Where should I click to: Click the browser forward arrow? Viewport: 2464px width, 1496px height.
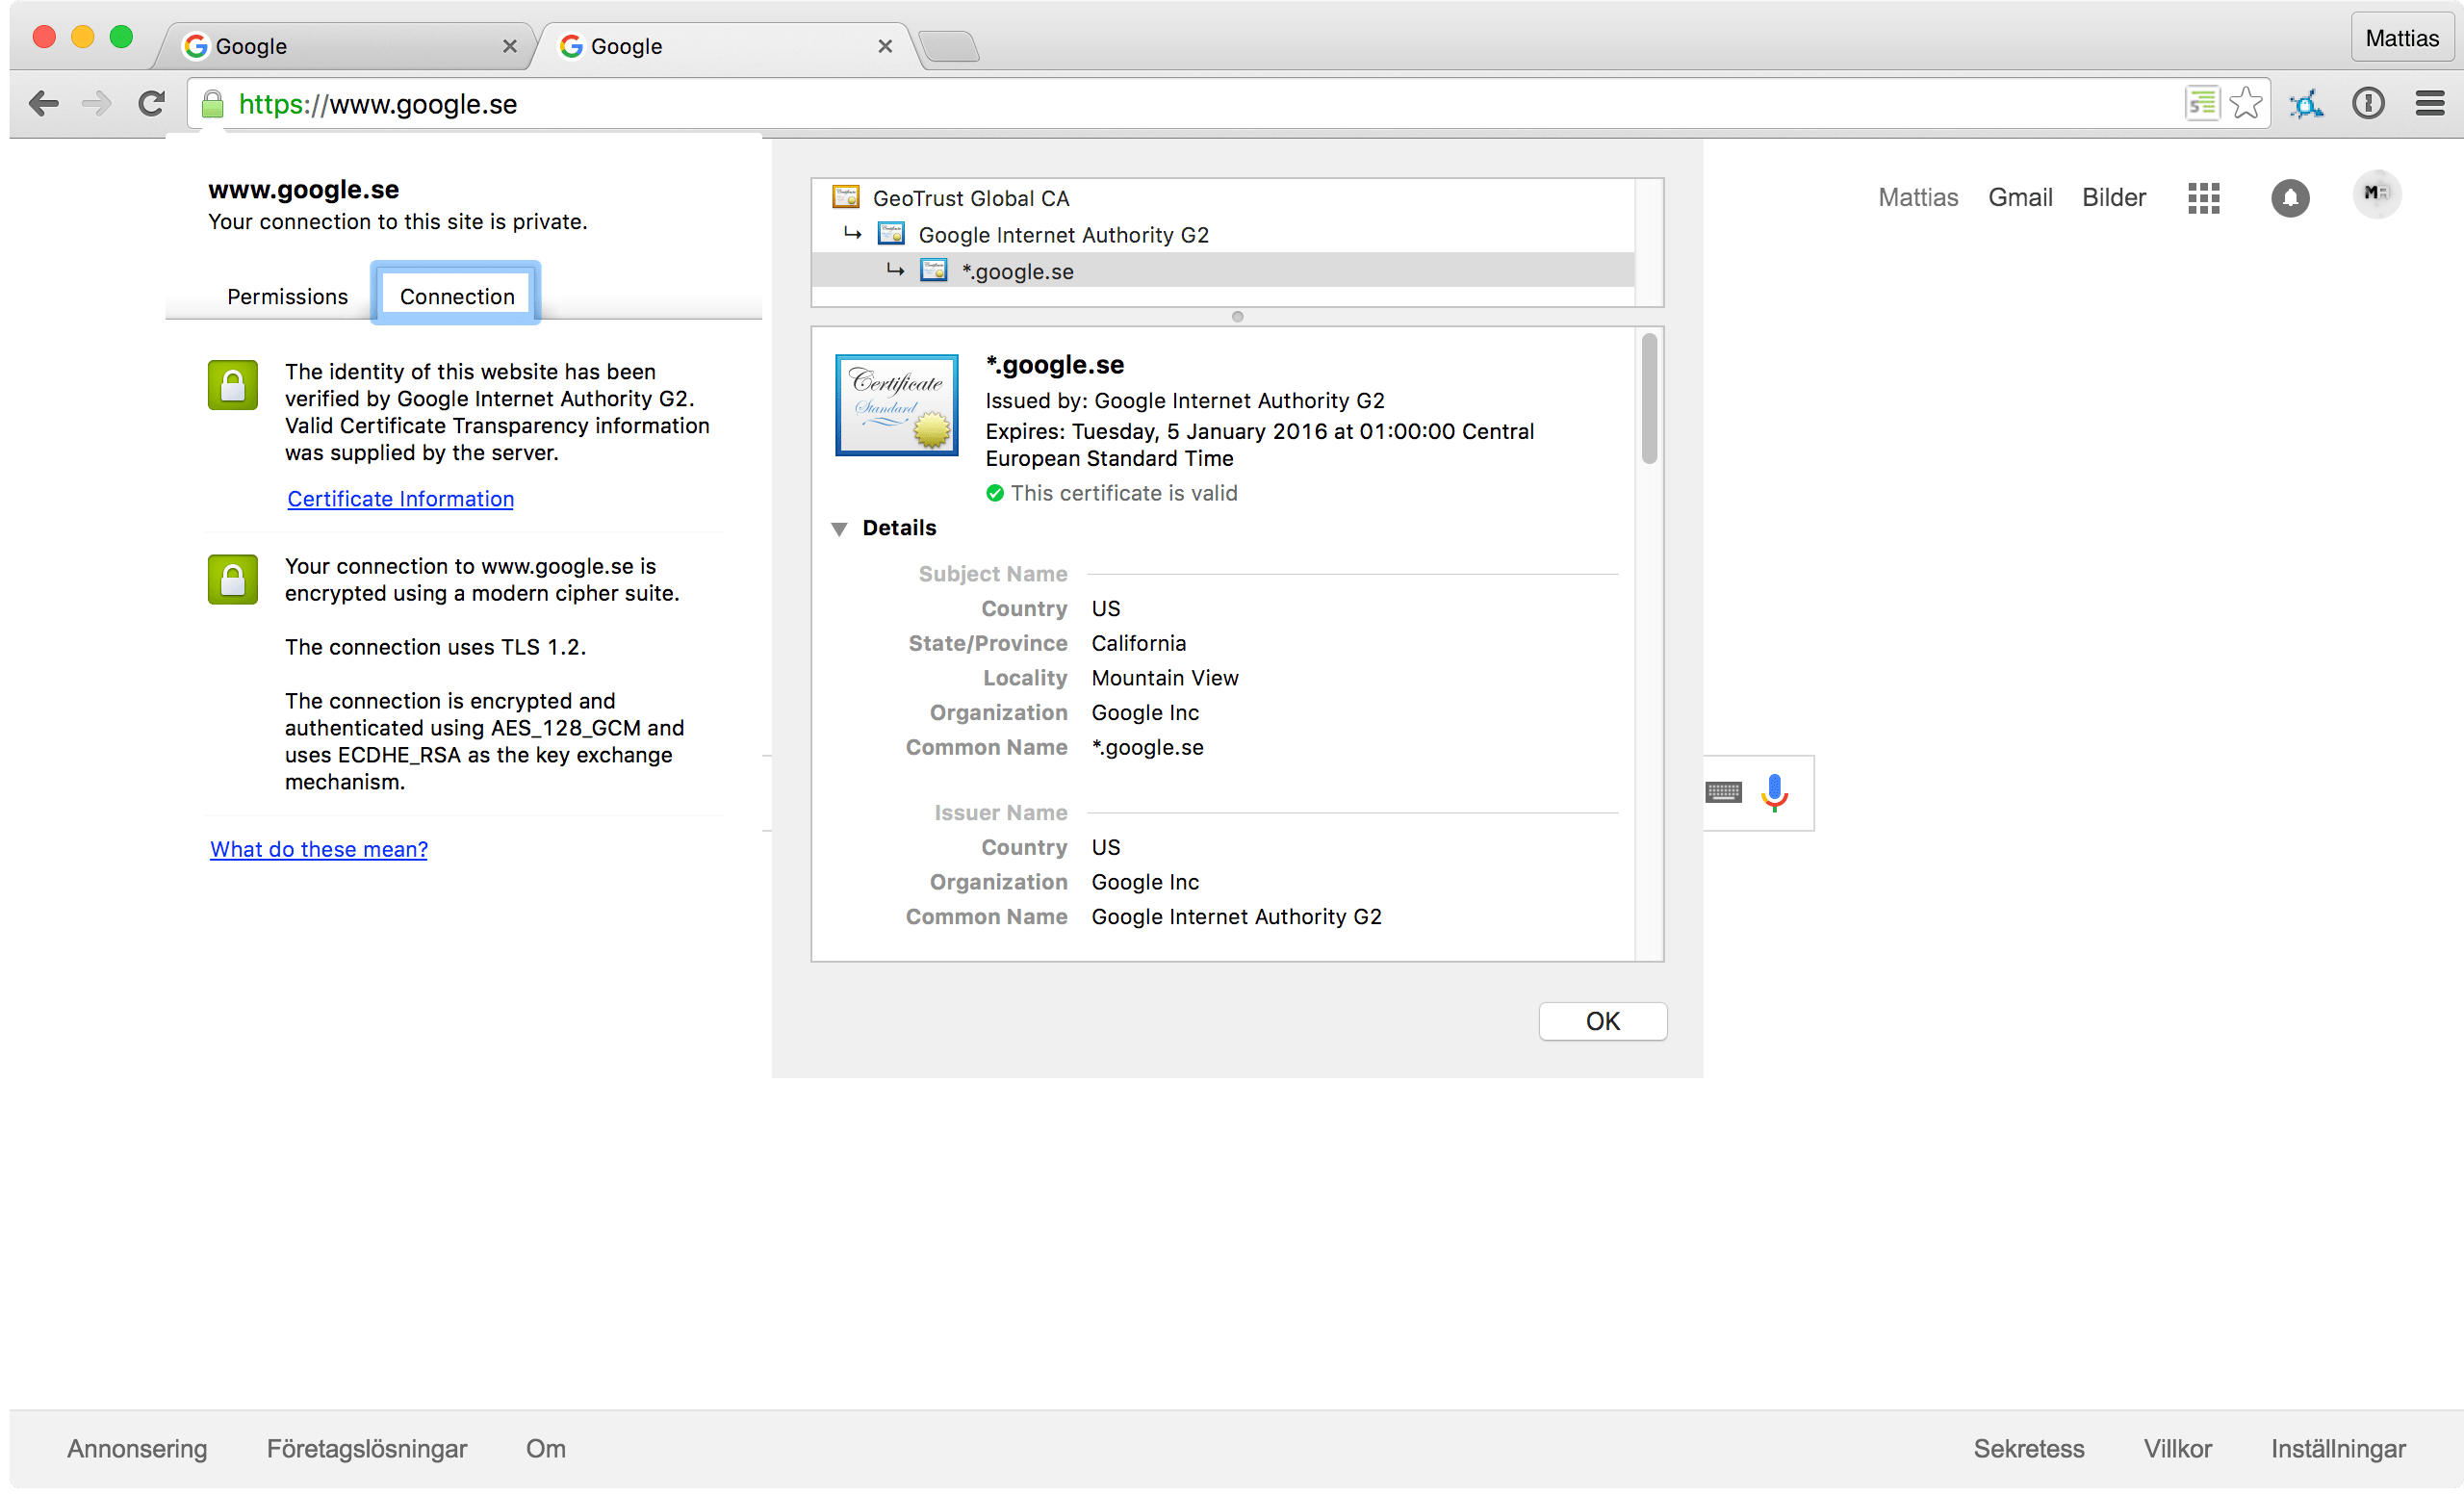pyautogui.click(x=96, y=103)
